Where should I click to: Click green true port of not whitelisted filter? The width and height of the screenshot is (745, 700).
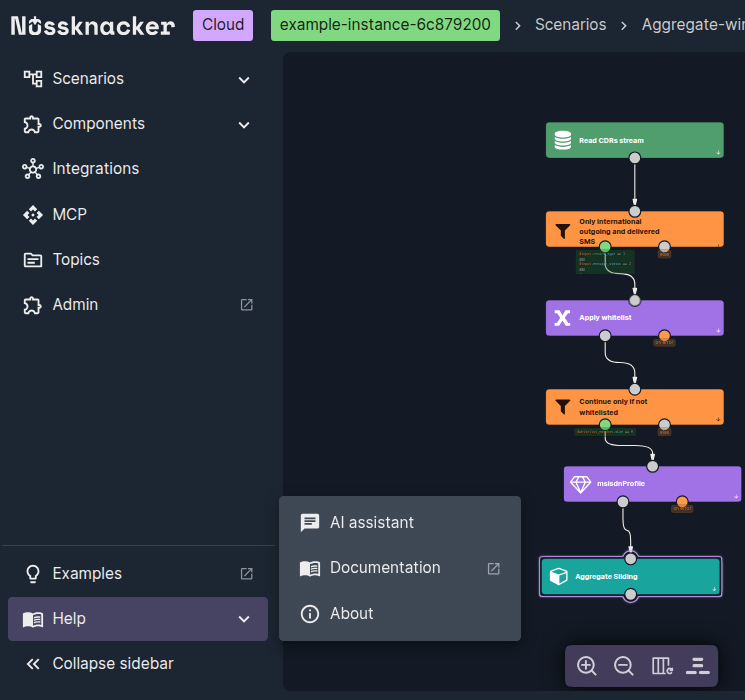pyautogui.click(x=605, y=424)
